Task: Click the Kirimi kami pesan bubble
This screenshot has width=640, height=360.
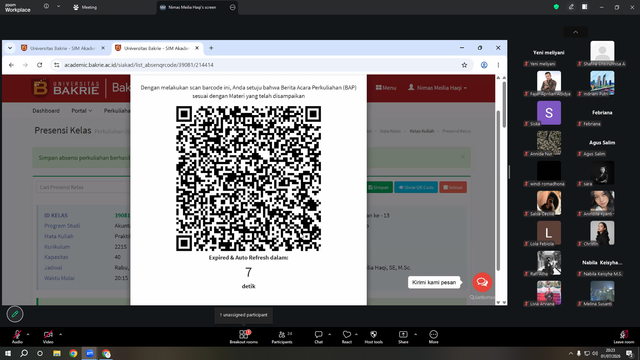Action: click(x=434, y=282)
